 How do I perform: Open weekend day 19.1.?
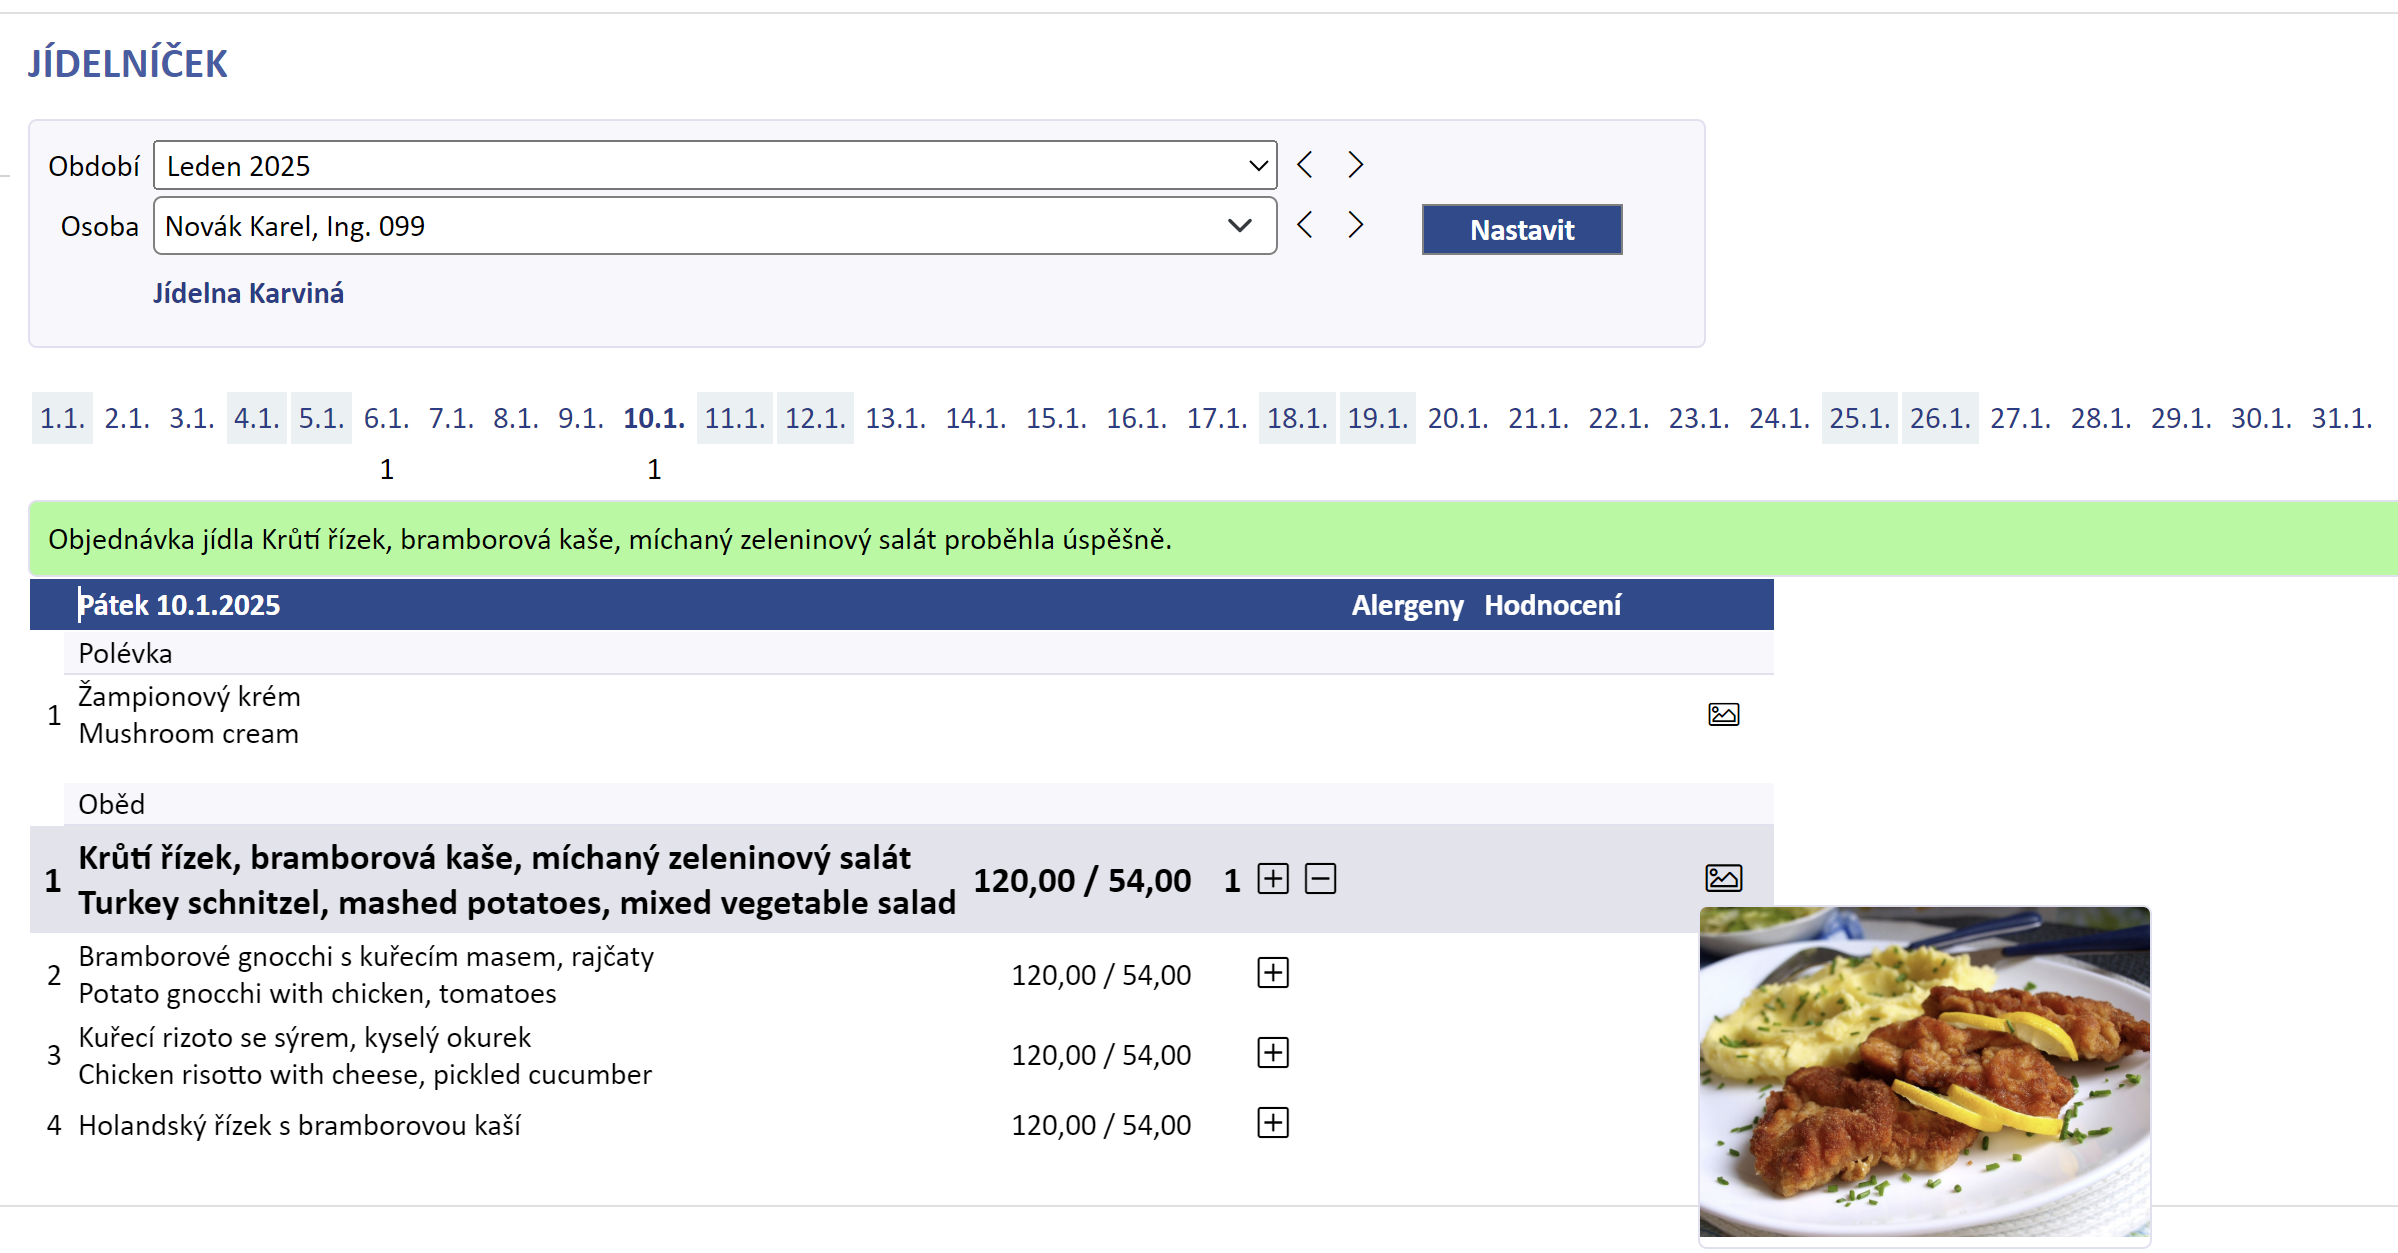point(1378,418)
